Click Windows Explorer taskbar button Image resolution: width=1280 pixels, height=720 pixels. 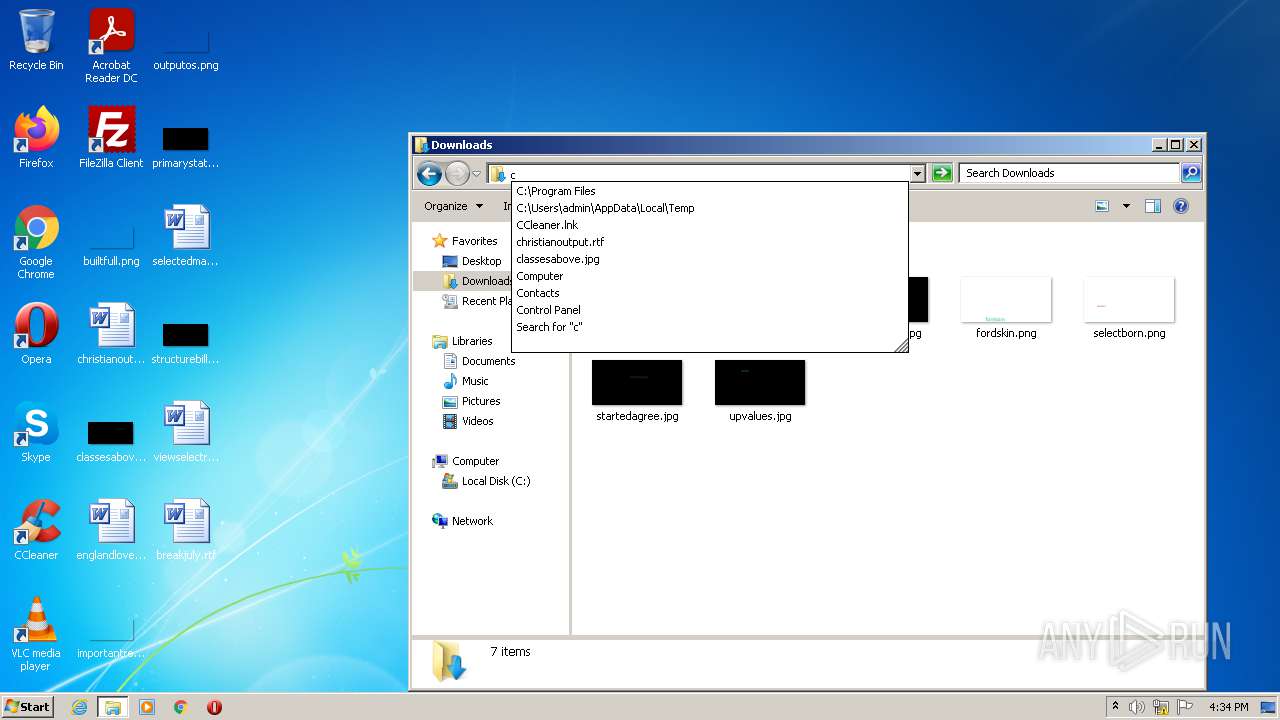coord(113,707)
